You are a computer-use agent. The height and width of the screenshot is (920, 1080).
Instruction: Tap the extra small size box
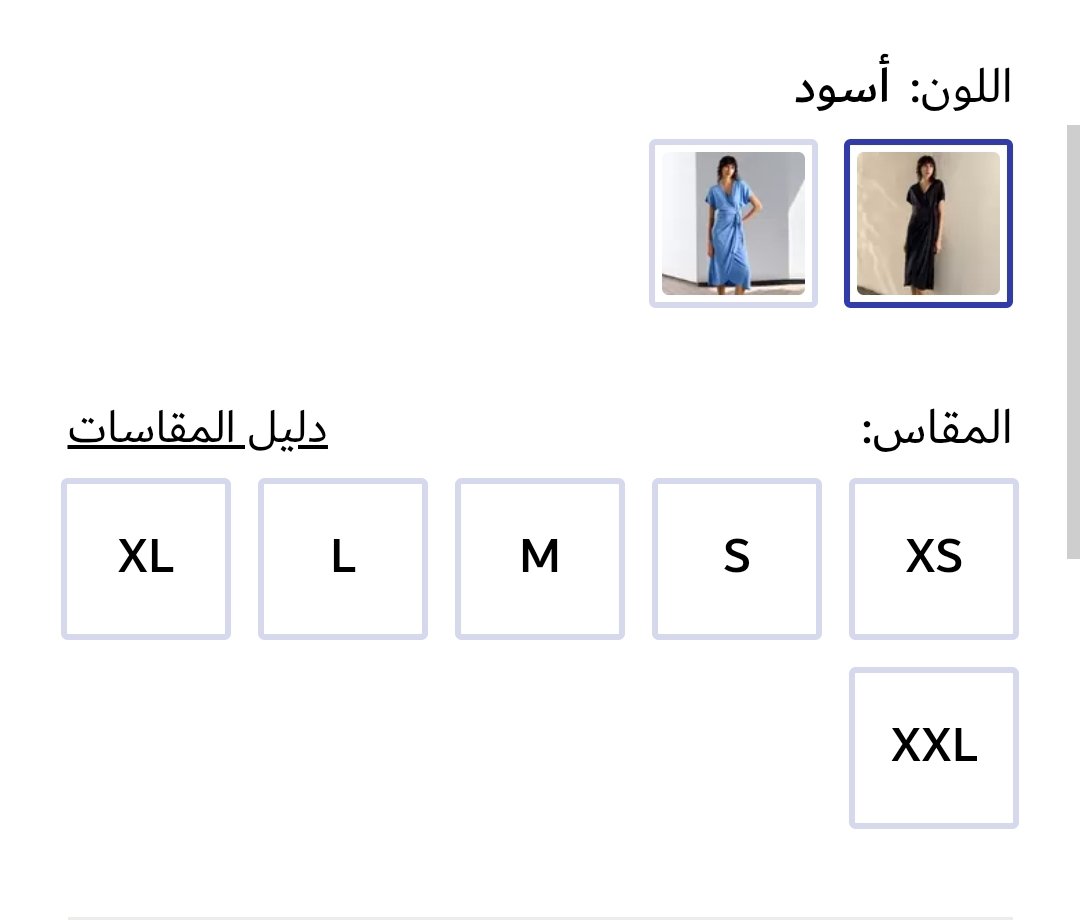(x=934, y=558)
